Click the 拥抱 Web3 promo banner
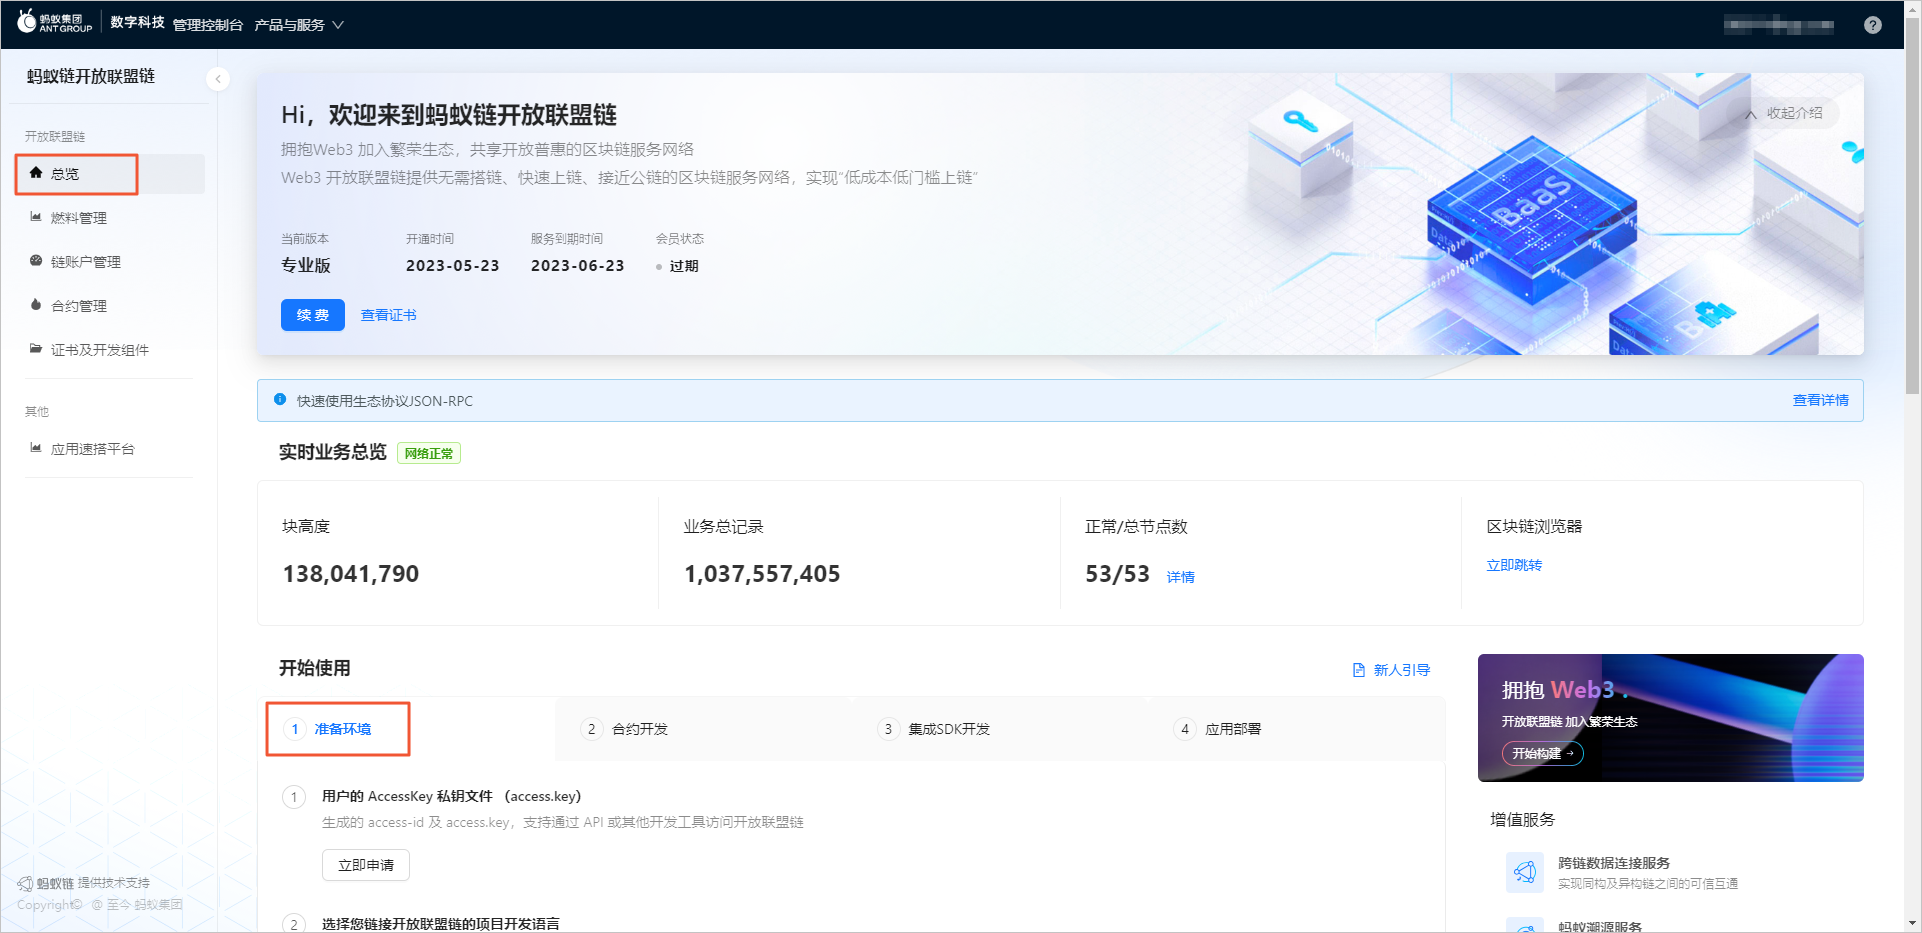 point(1671,718)
